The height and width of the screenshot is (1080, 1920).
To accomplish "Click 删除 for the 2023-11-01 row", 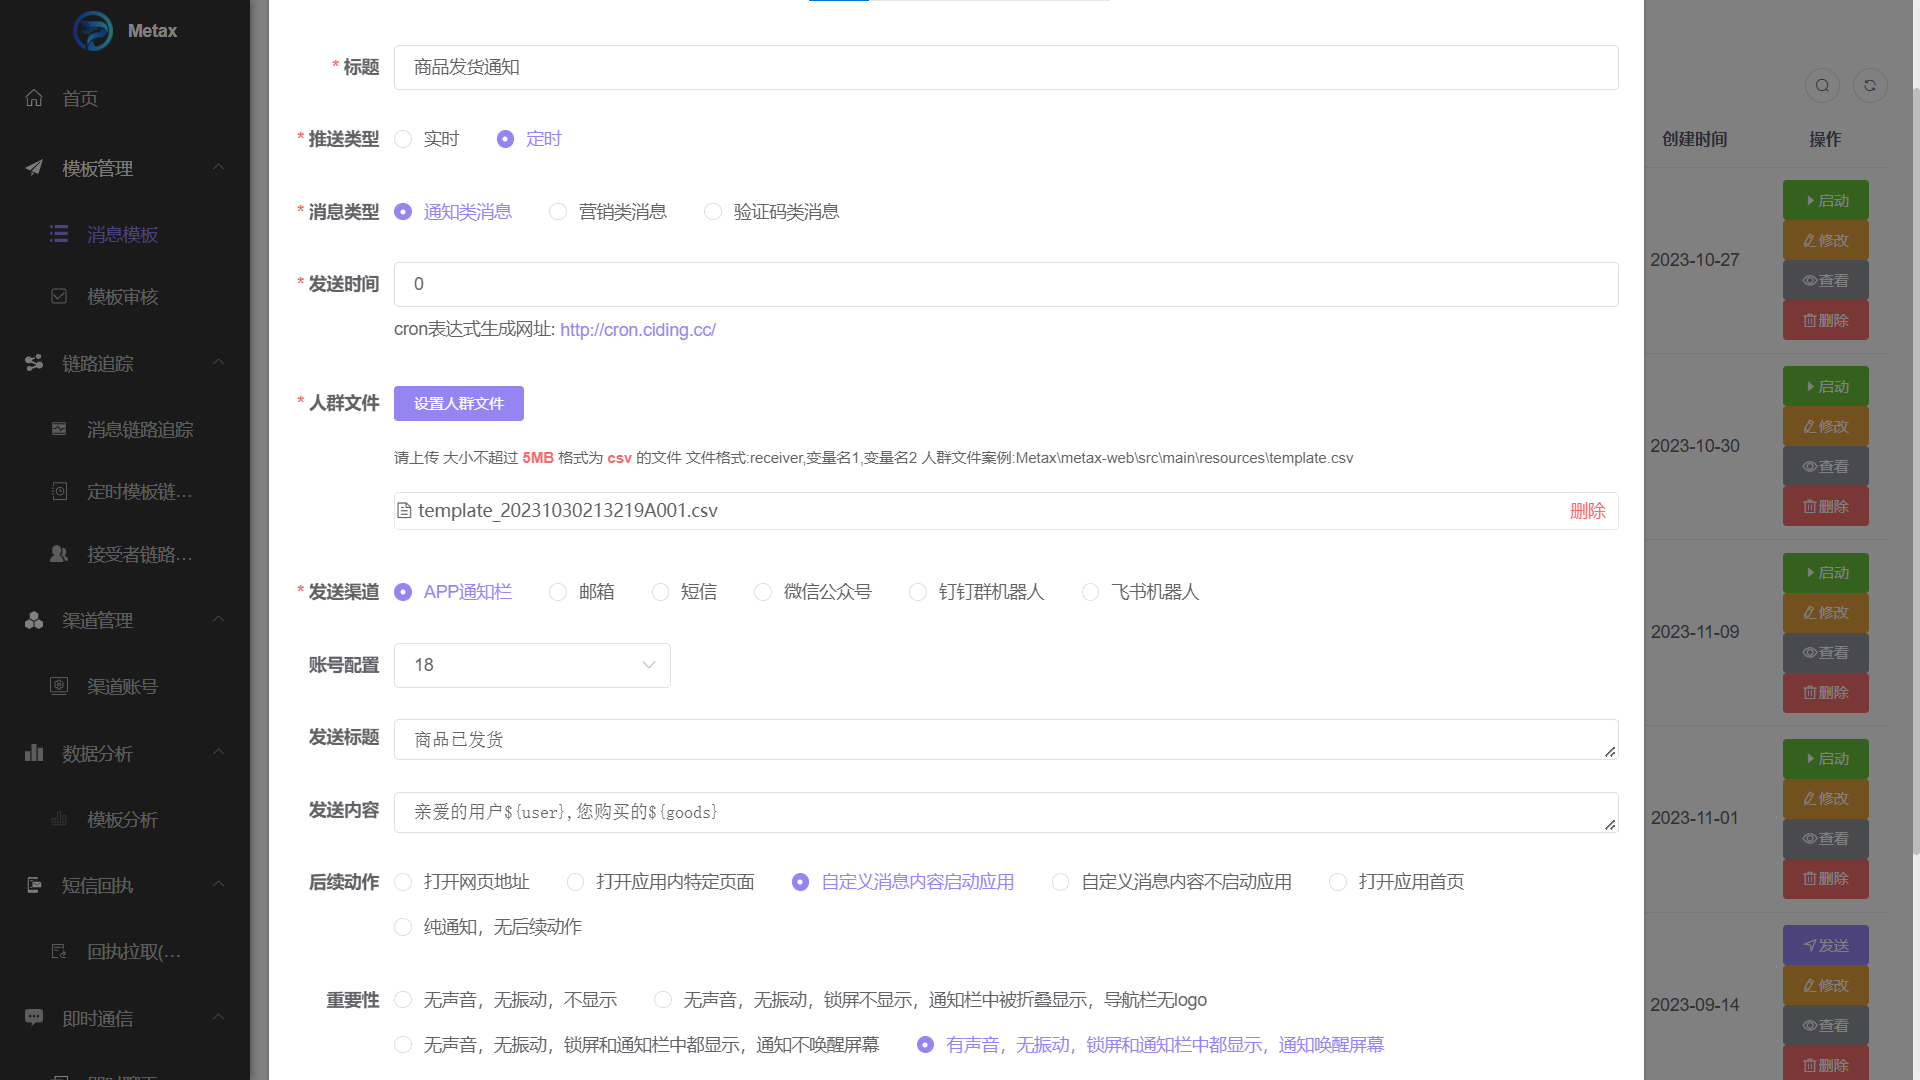I will point(1826,878).
